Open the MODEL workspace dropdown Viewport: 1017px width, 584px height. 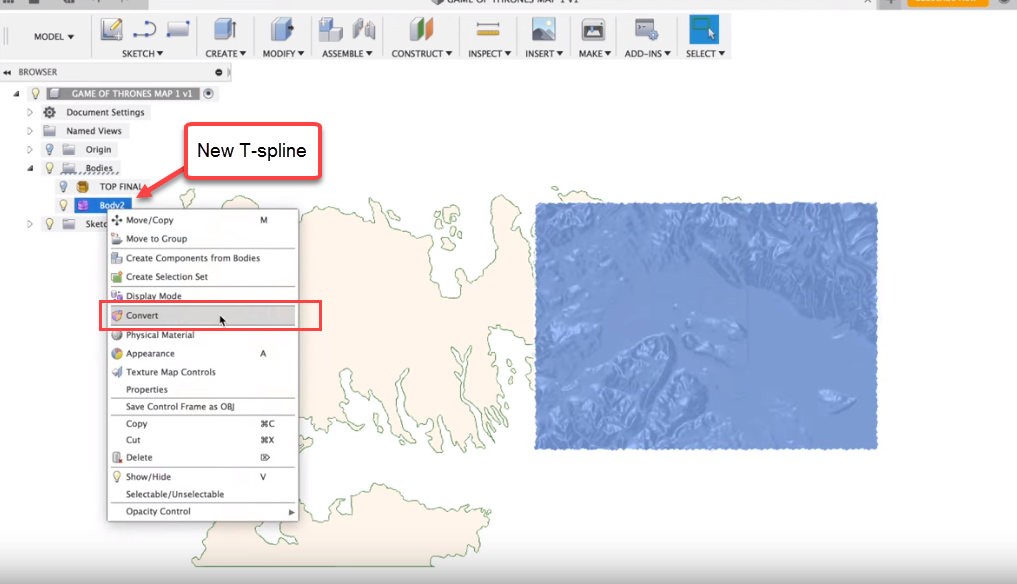54,37
